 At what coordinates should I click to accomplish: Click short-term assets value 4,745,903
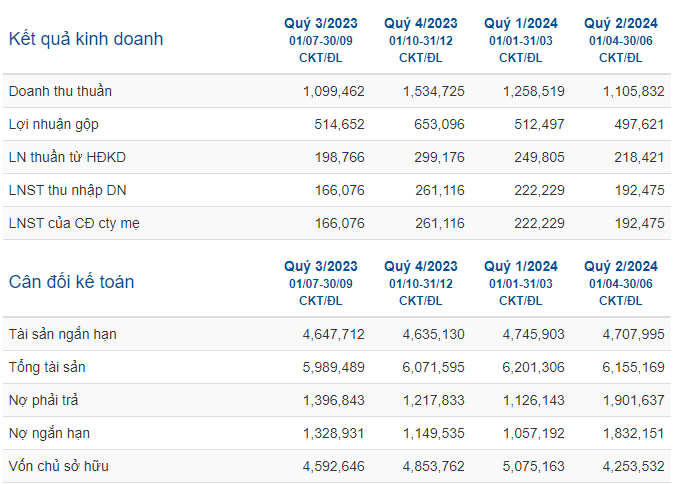pyautogui.click(x=534, y=334)
